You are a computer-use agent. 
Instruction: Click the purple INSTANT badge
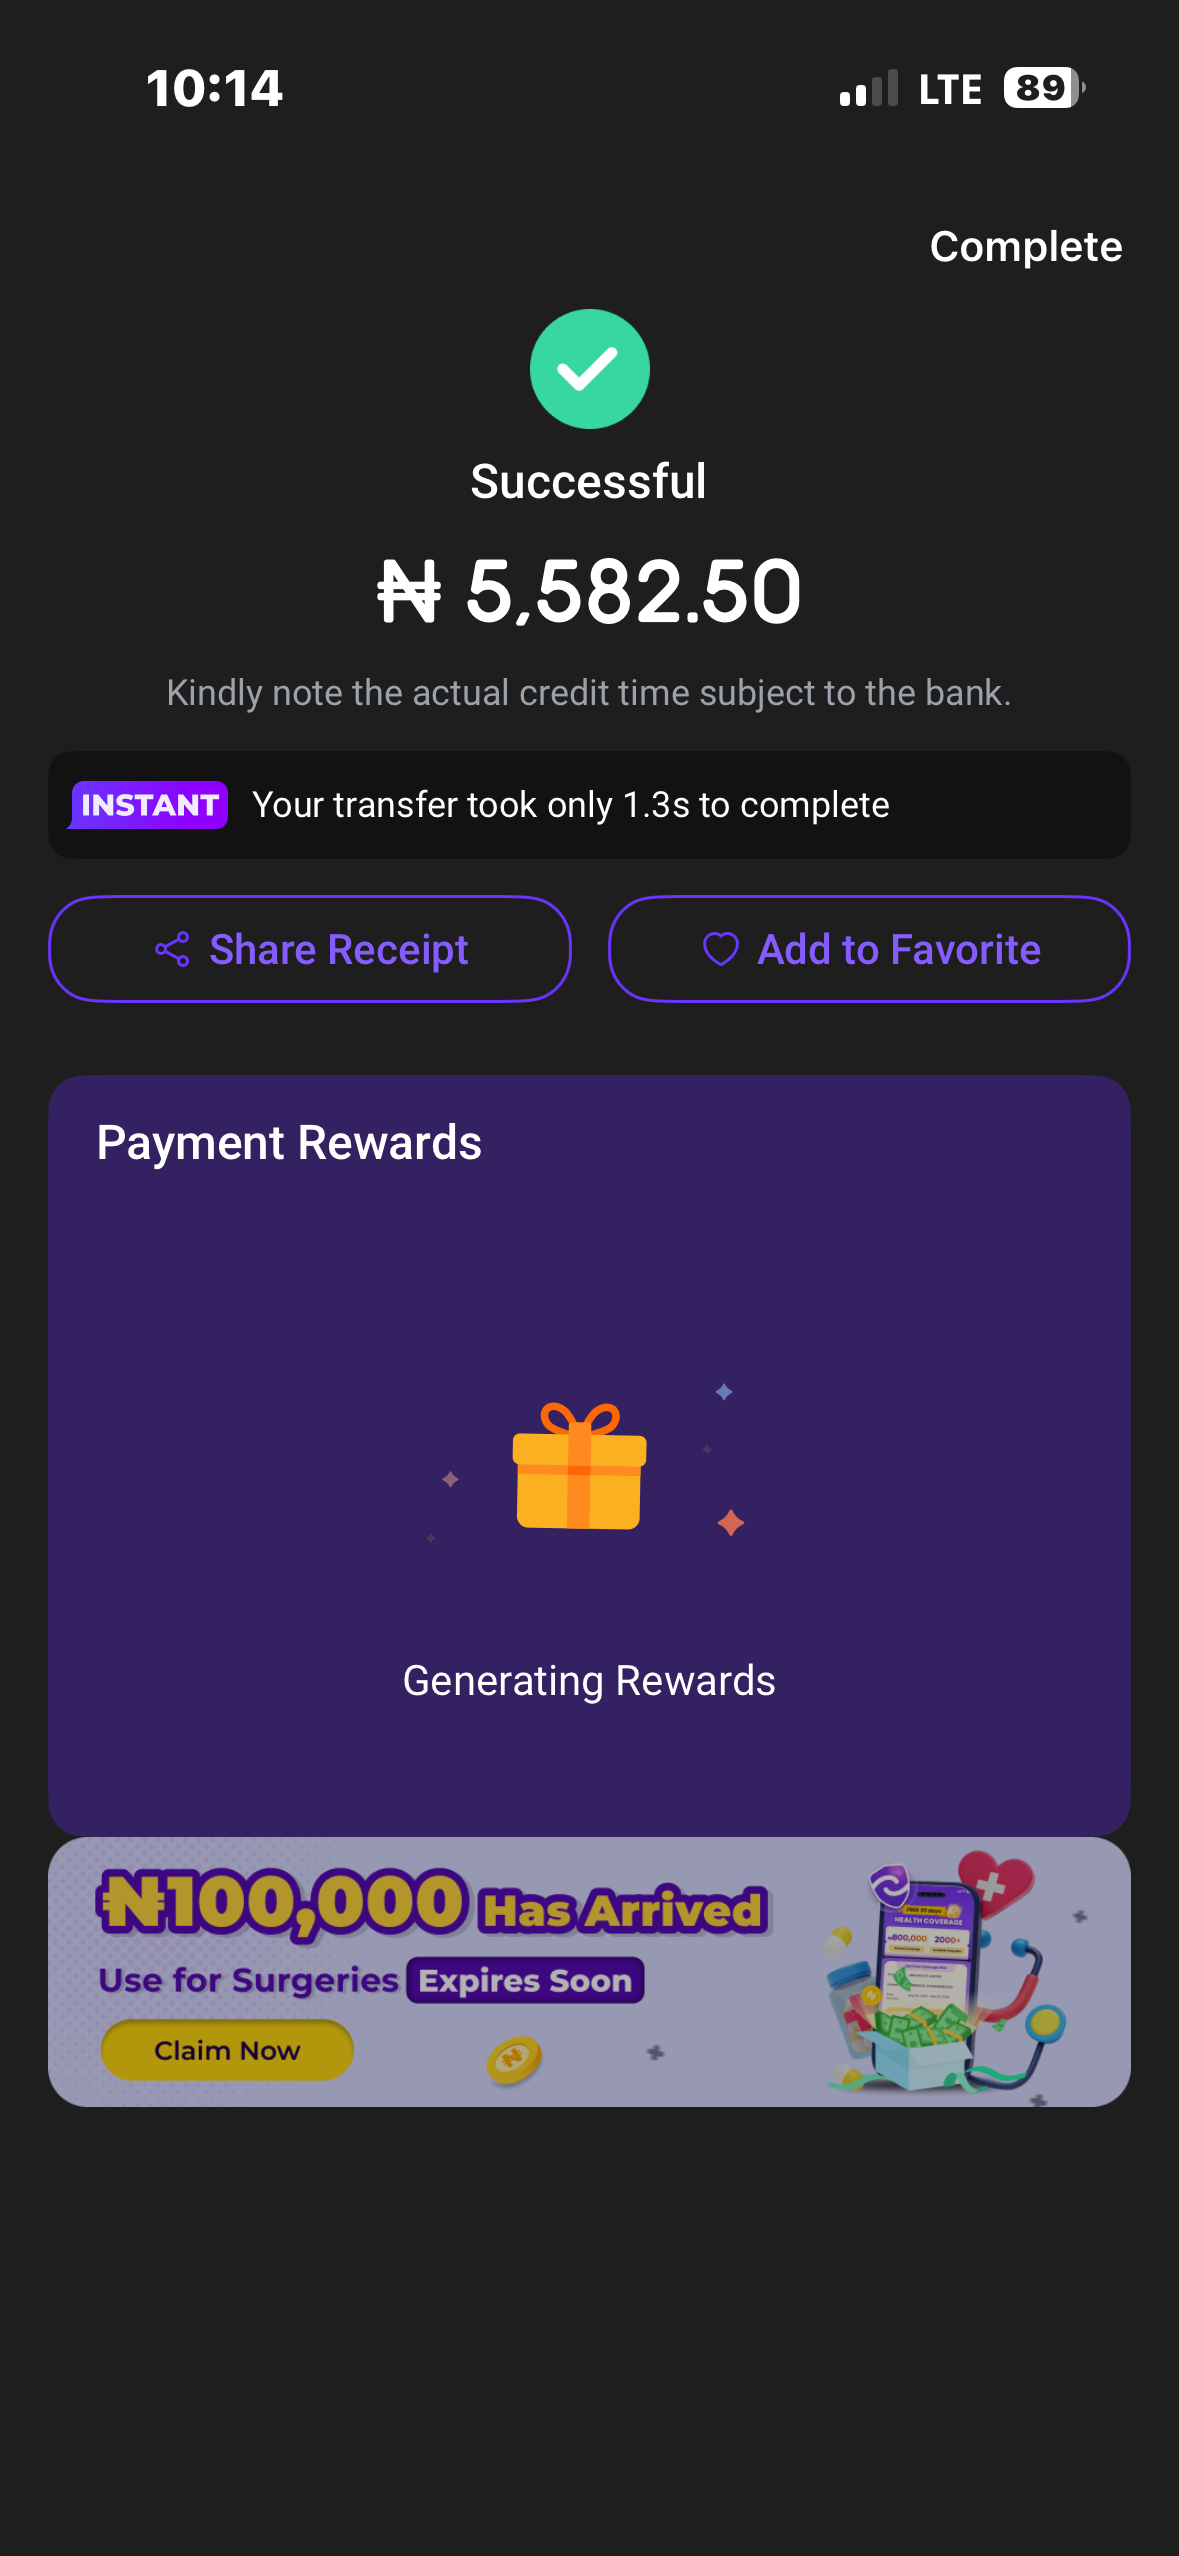click(149, 805)
